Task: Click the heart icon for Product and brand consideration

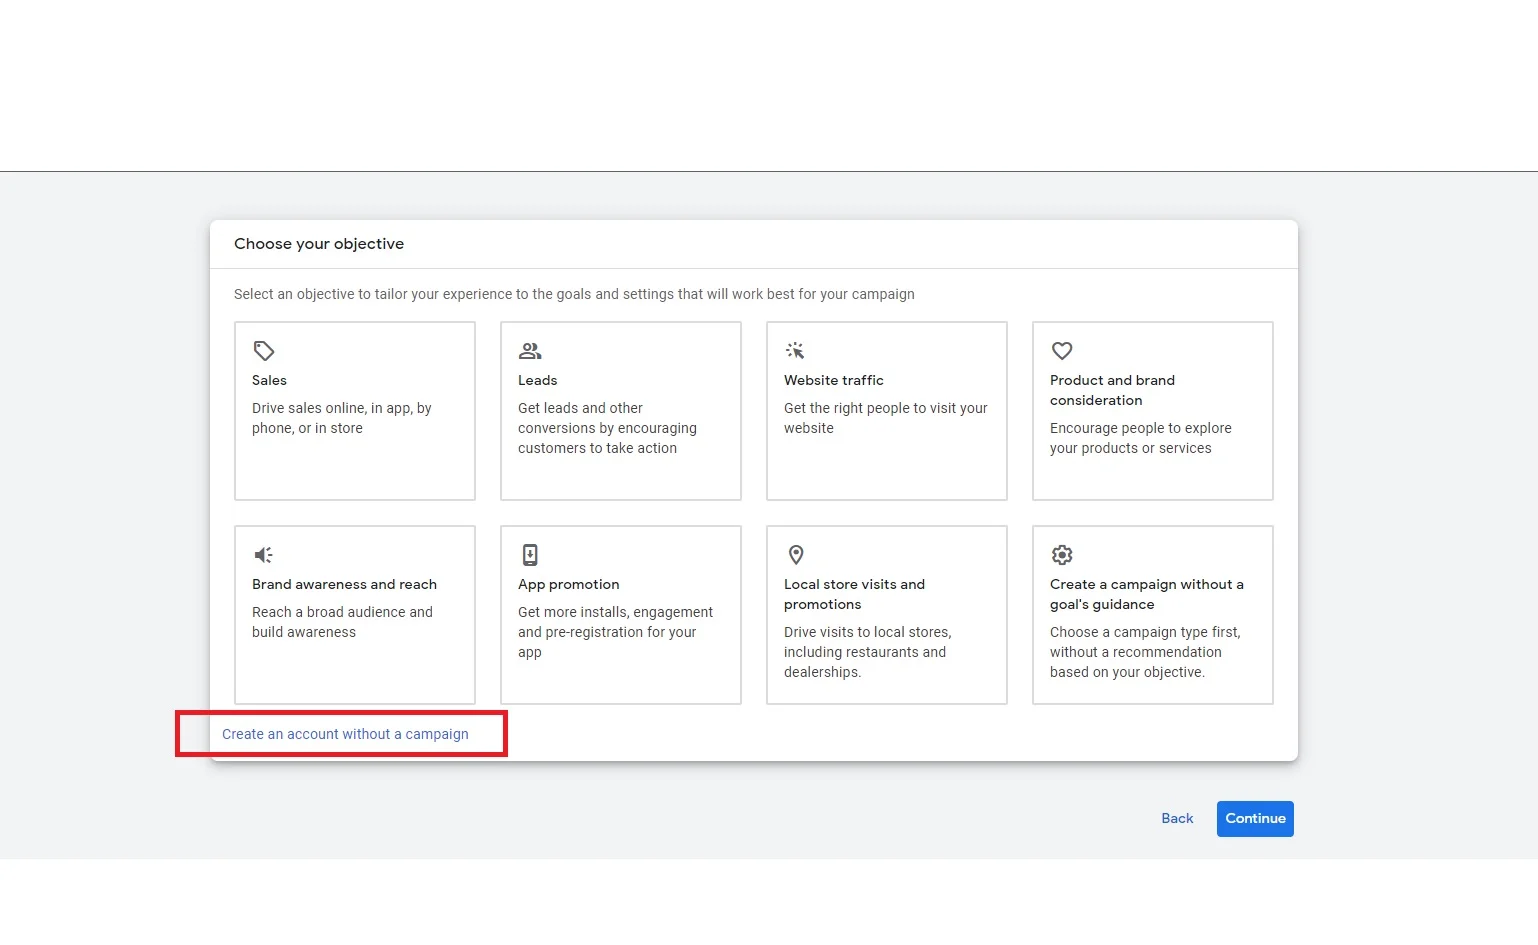Action: coord(1062,351)
